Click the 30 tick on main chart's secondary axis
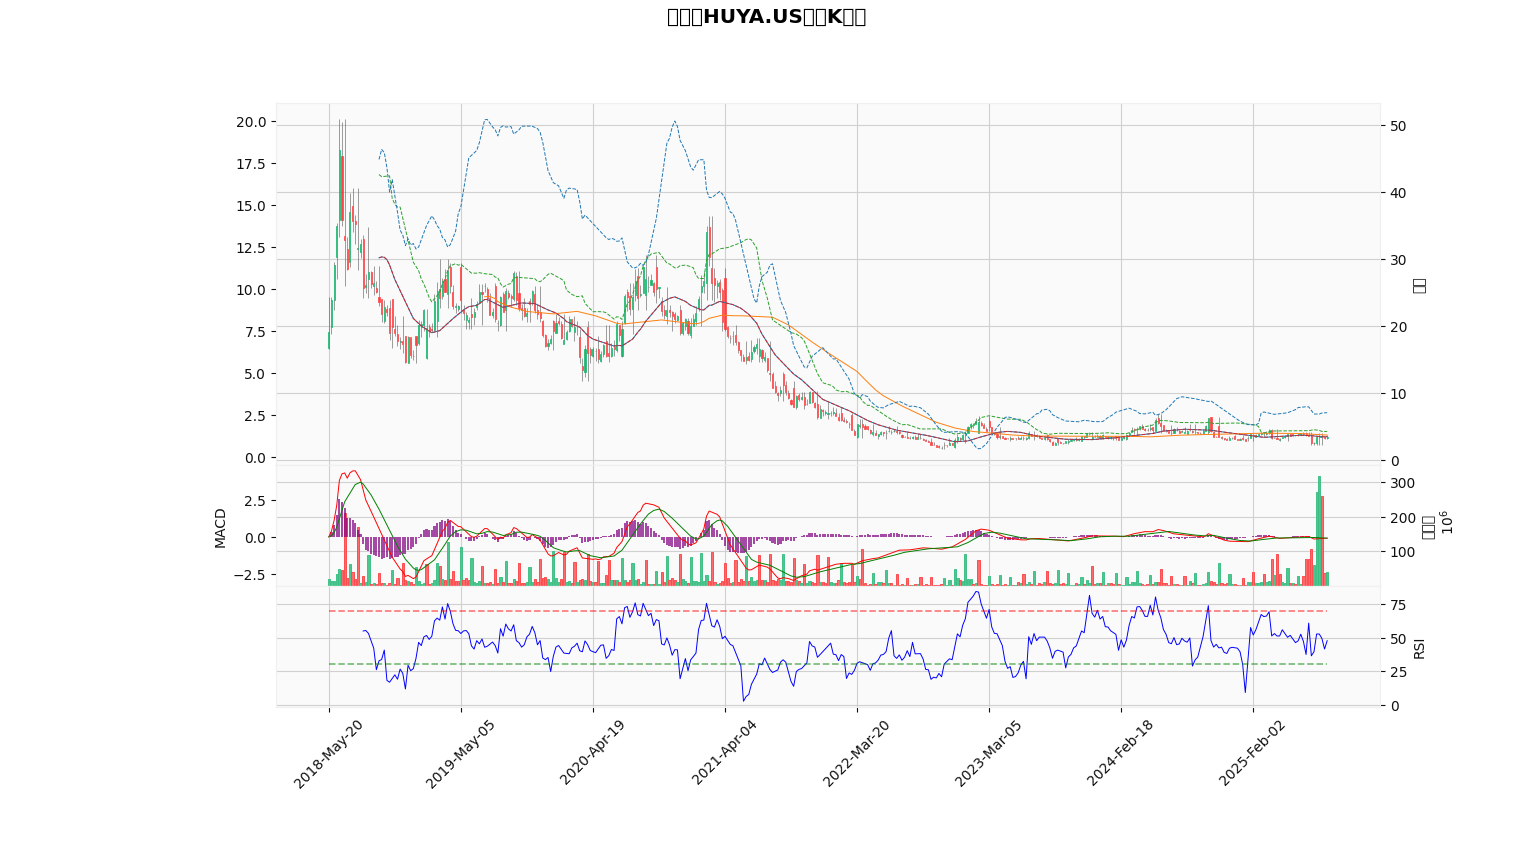The height and width of the screenshot is (862, 1533). (x=1398, y=260)
